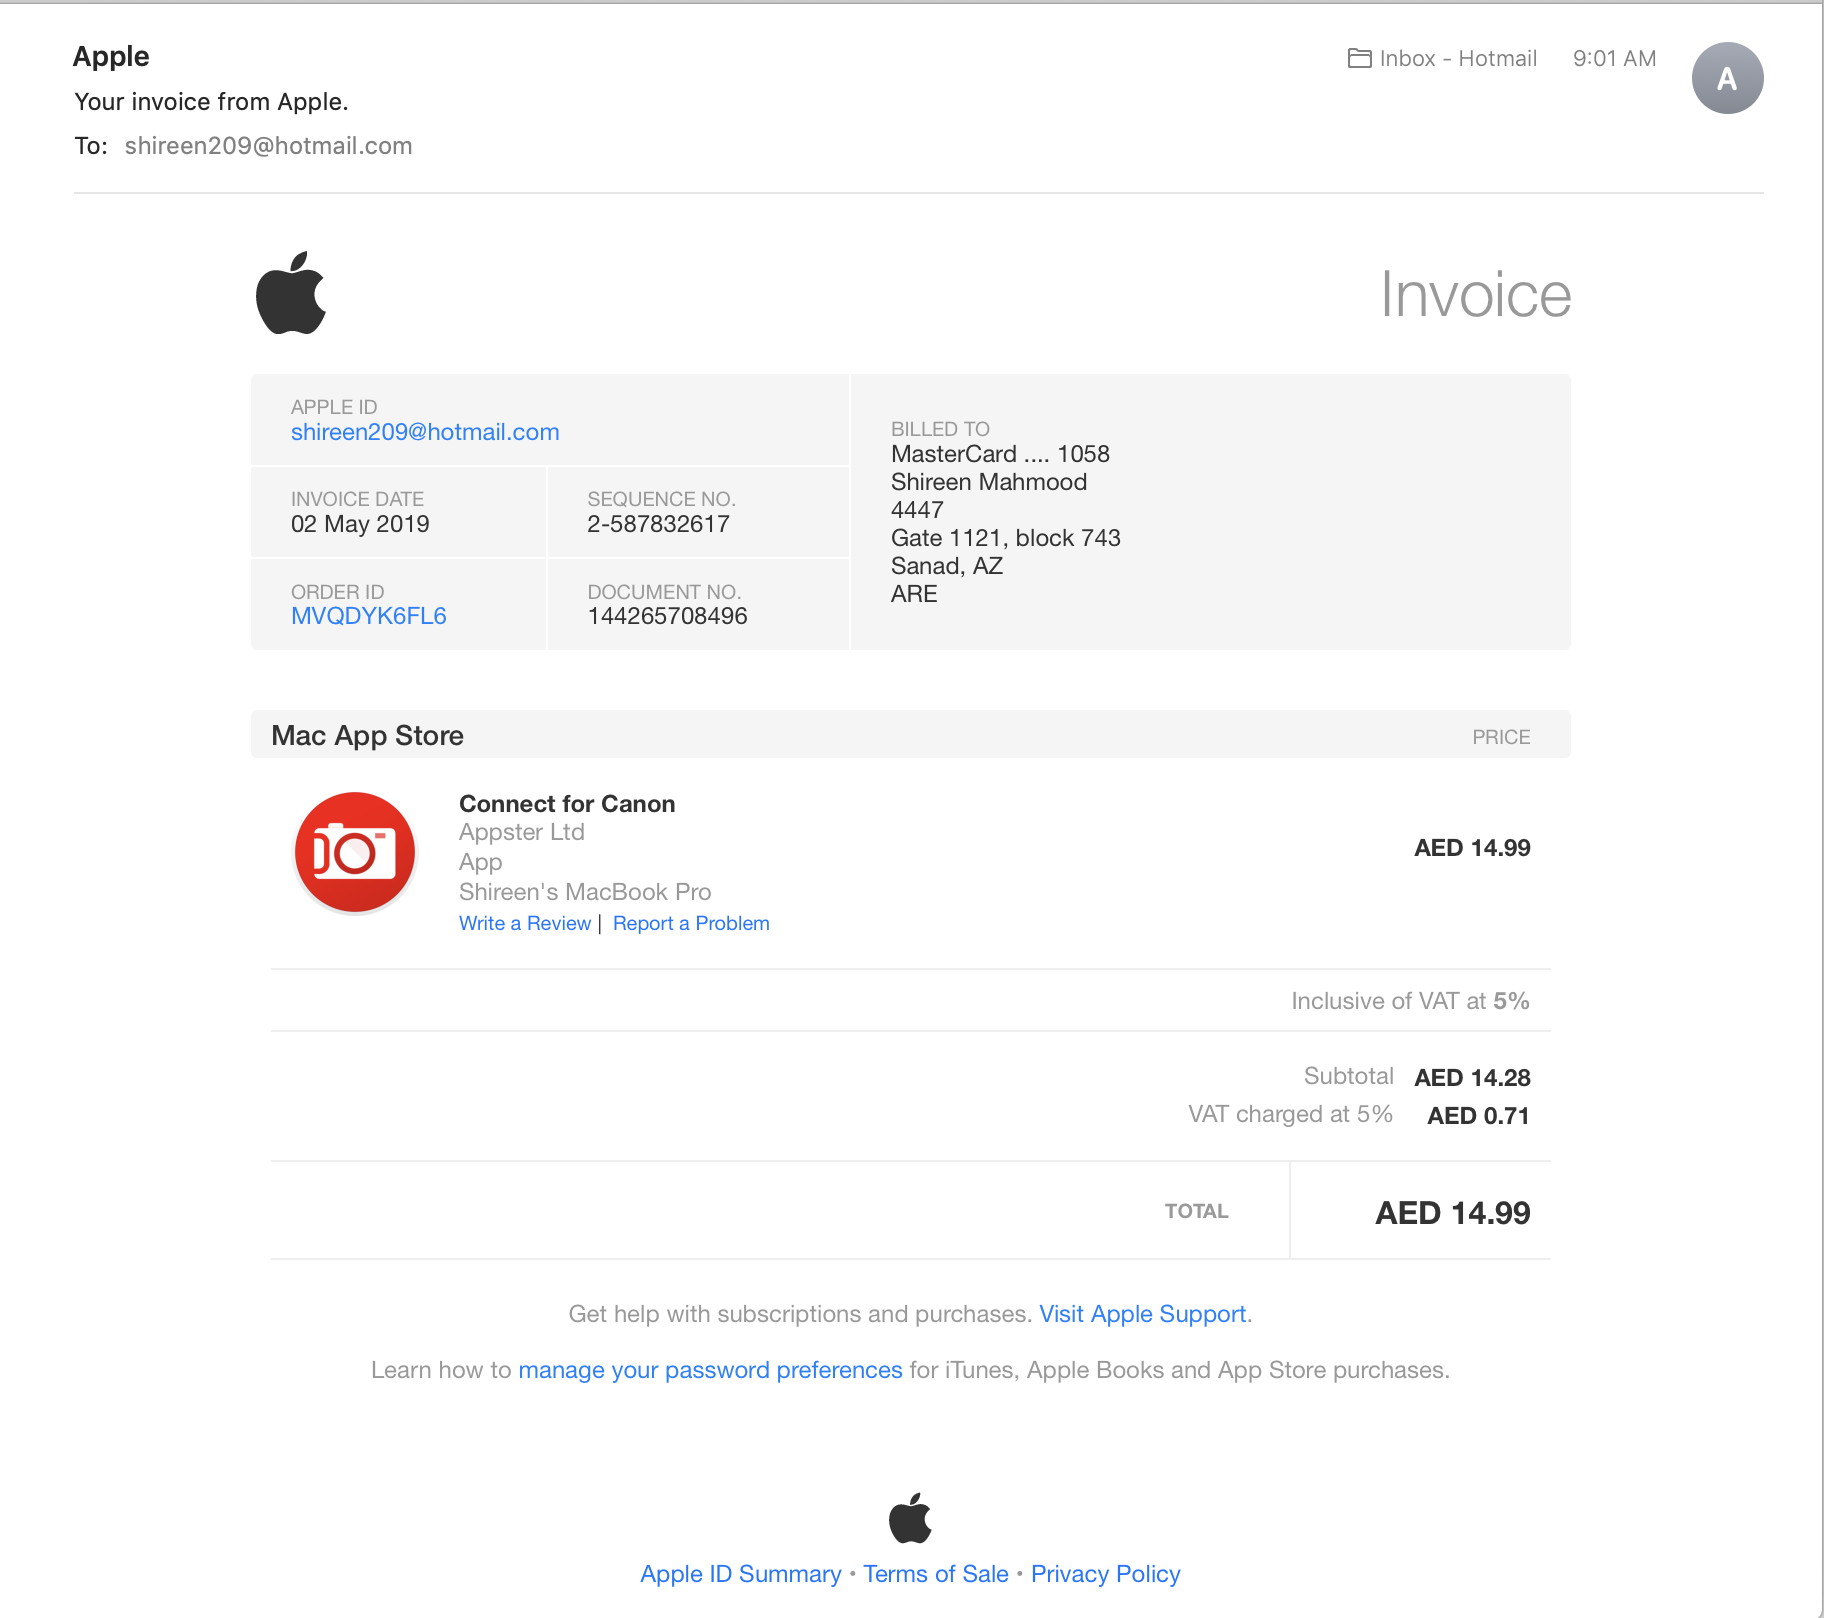Click the recipient address shireen209@hotmail.com in header
Viewport: 1824px width, 1618px height.
pos(268,146)
